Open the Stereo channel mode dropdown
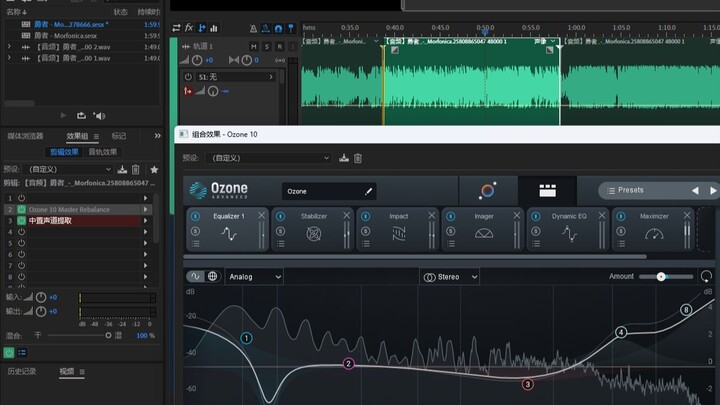The height and width of the screenshot is (405, 720). [450, 277]
